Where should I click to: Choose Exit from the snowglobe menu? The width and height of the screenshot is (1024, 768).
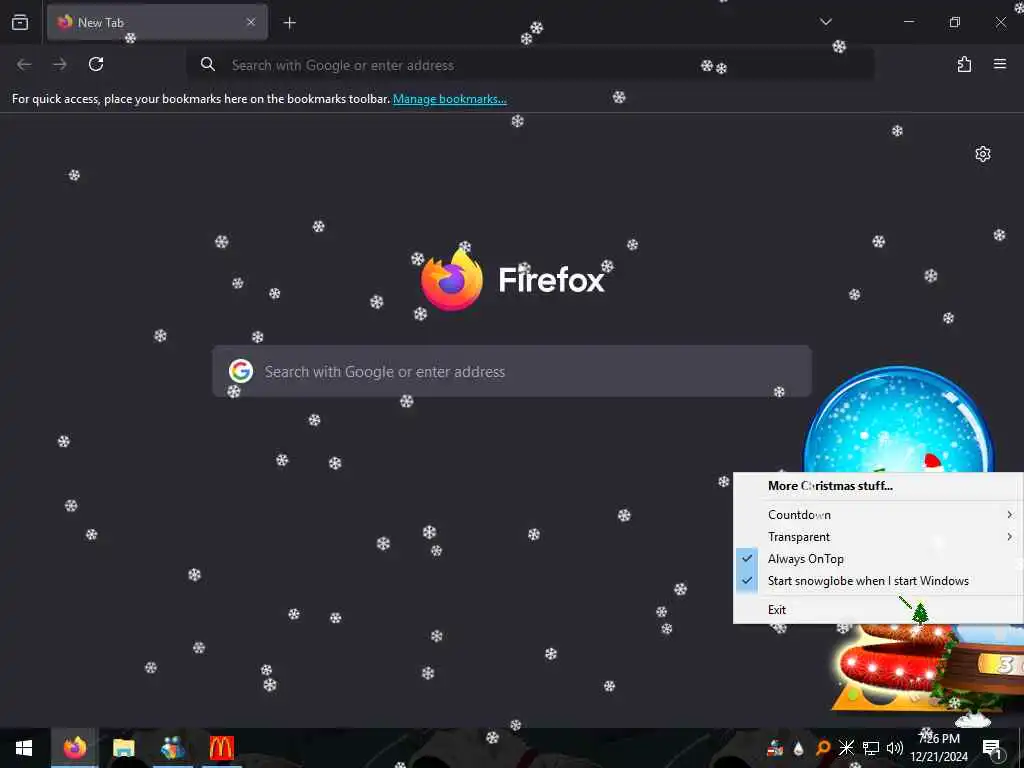coord(878,610)
